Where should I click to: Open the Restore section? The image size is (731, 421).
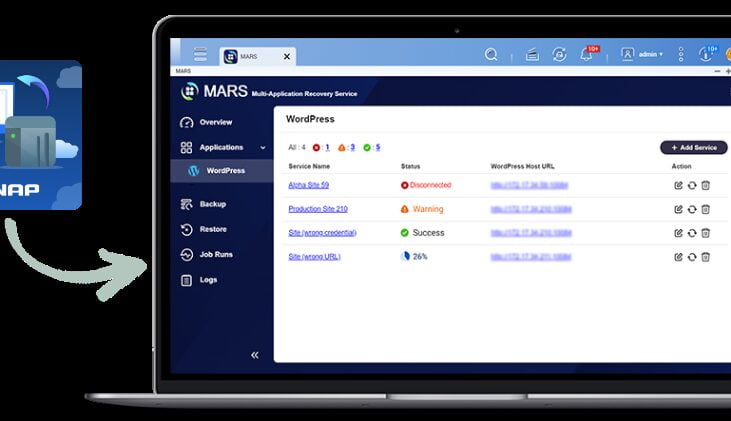[213, 229]
